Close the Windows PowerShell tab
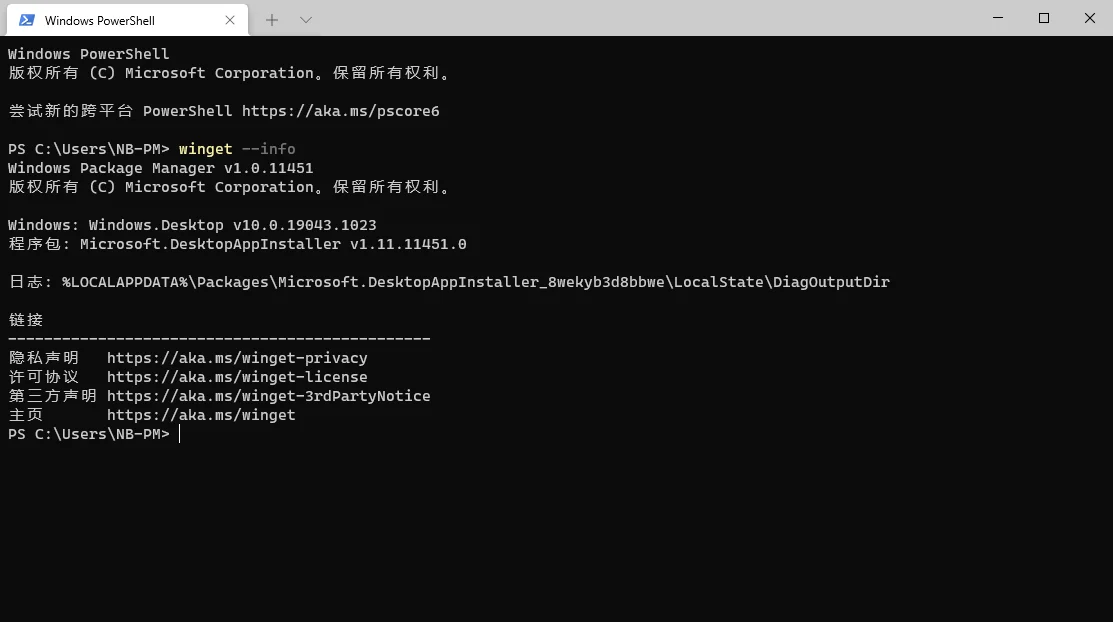1113x622 pixels. [x=230, y=20]
